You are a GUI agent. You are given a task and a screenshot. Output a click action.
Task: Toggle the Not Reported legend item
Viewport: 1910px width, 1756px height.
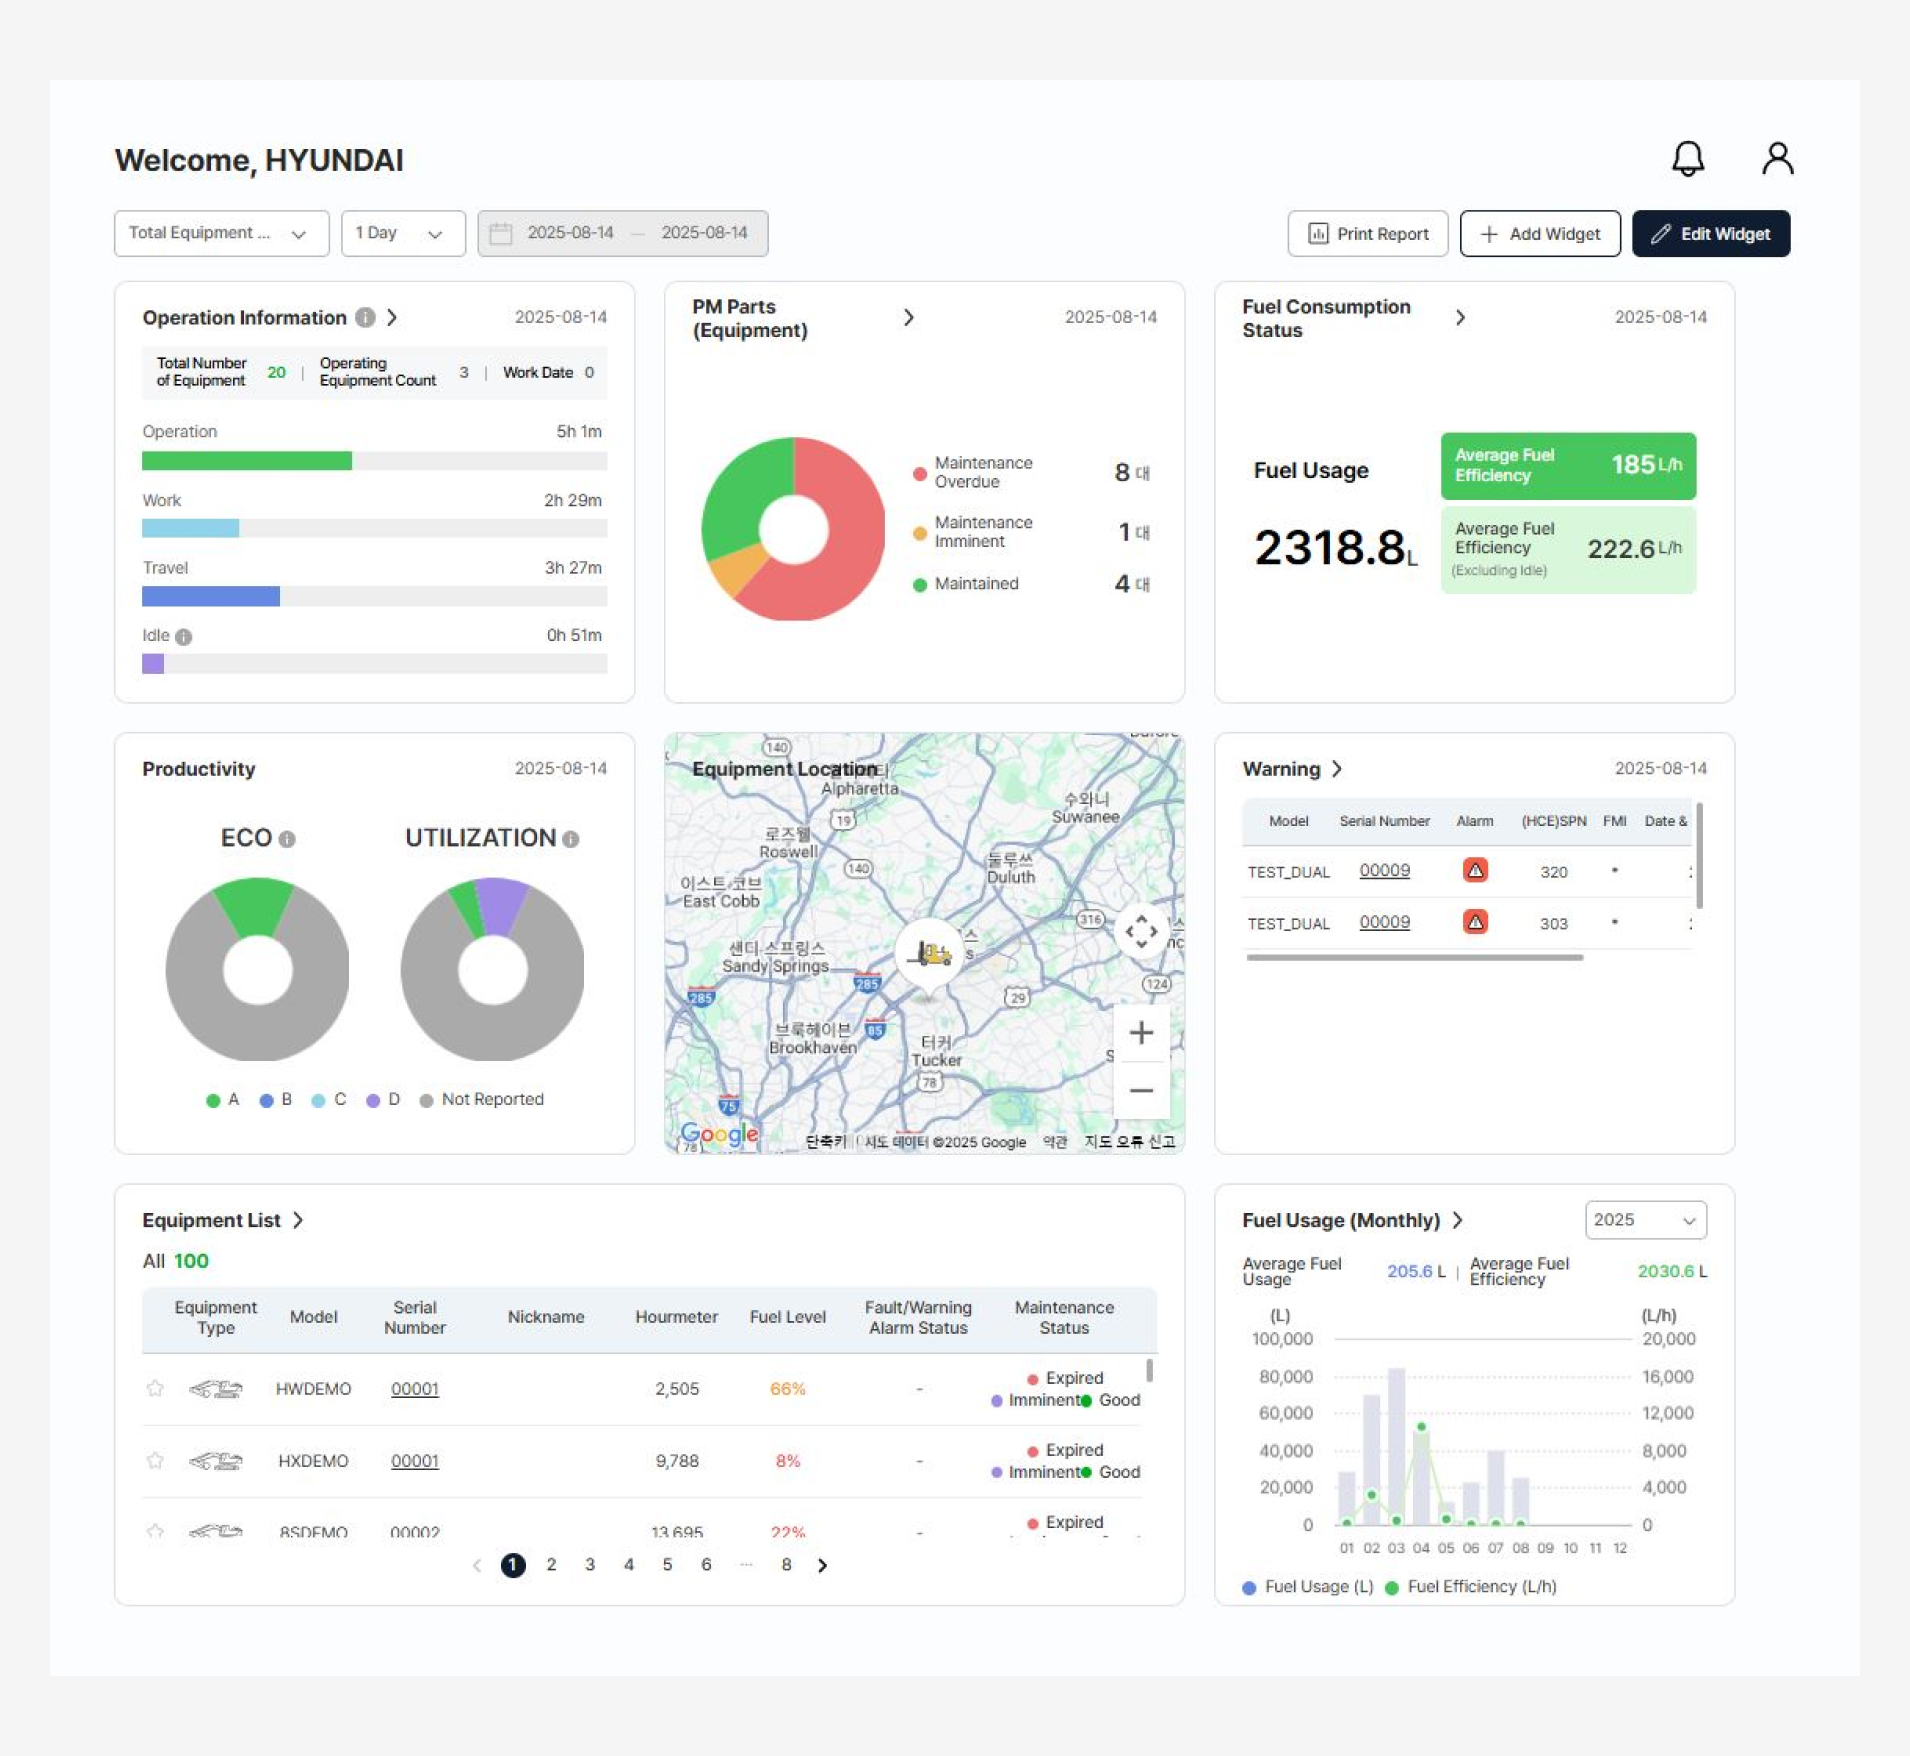click(482, 1099)
